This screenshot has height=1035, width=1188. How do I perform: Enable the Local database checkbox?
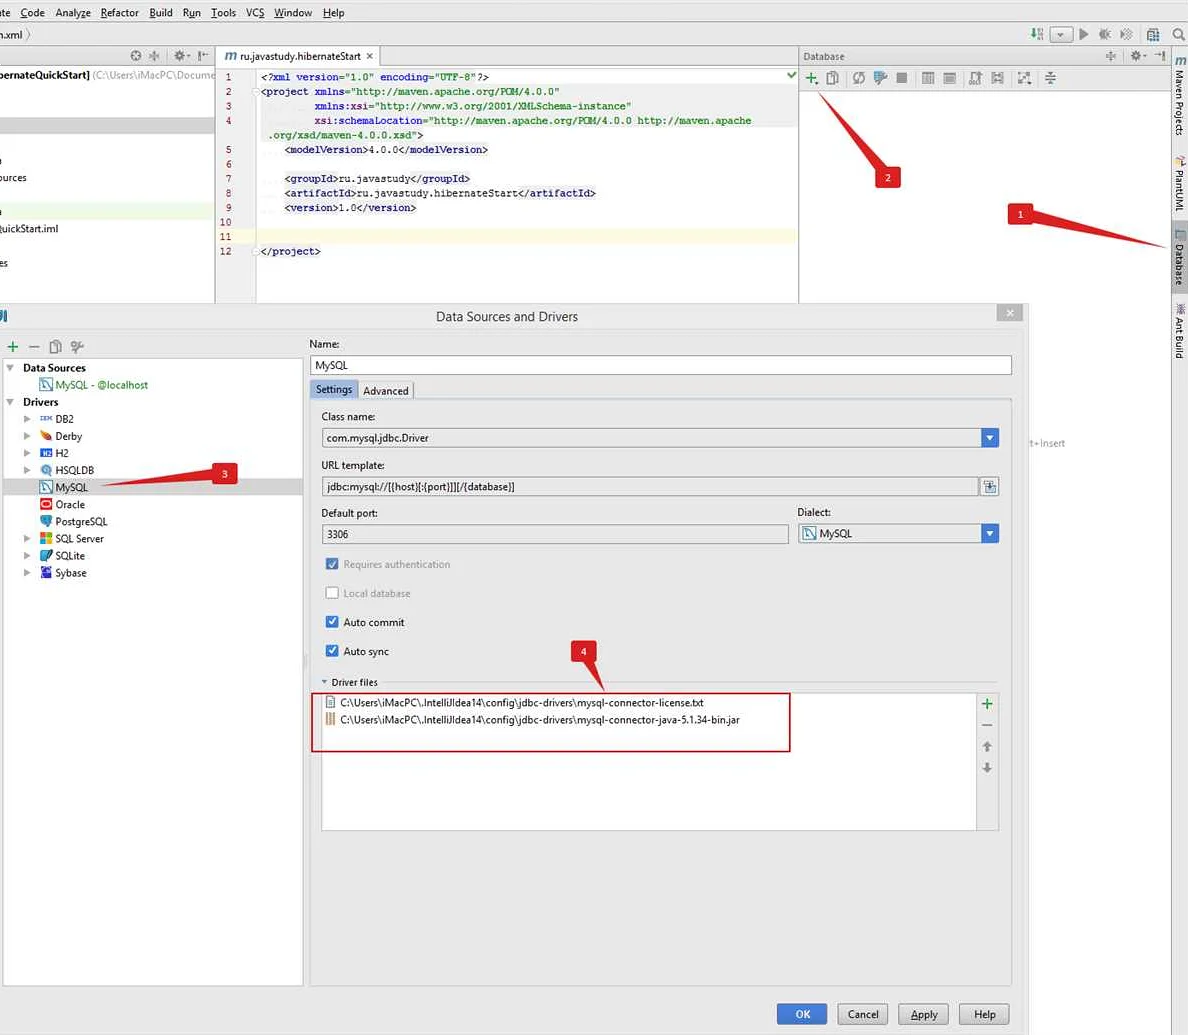(x=331, y=592)
